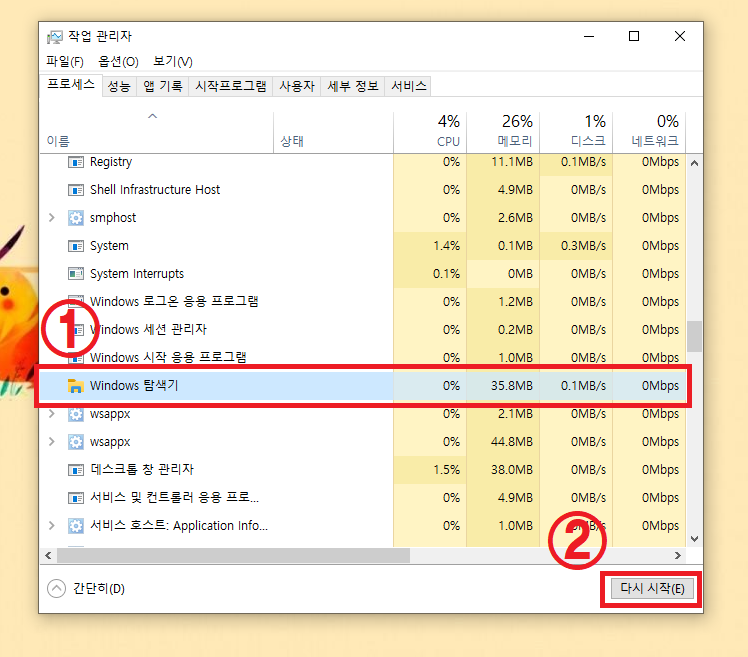Viewport: 748px width, 657px height.
Task: Click the System Interrupts icon
Action: tap(76, 274)
